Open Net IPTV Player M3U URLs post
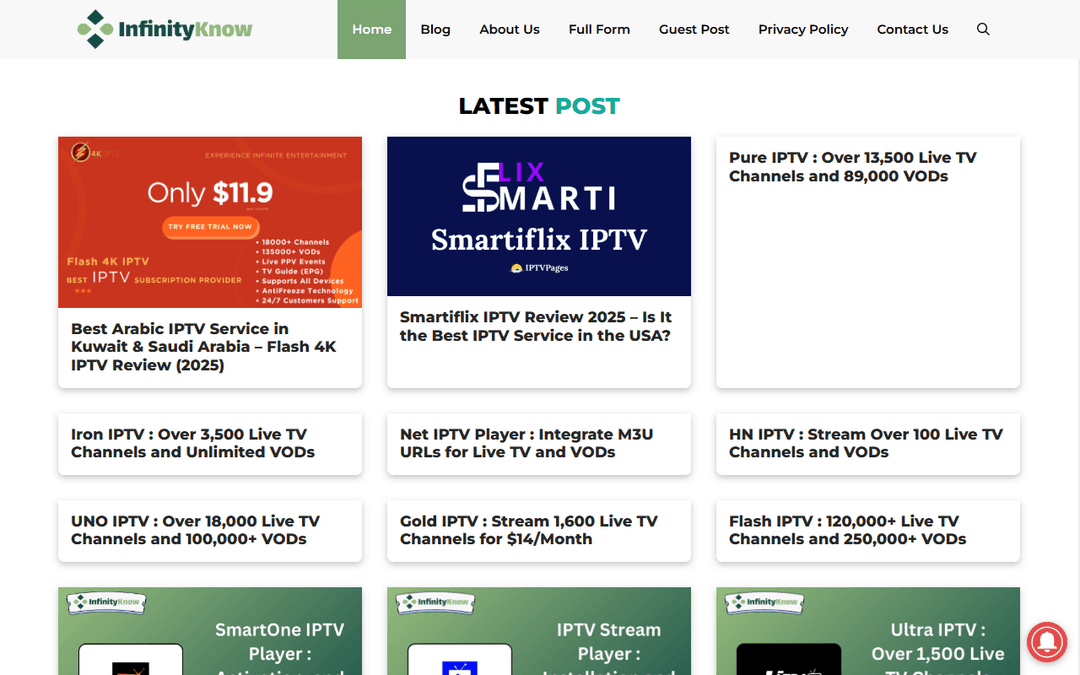The image size is (1080, 675). coord(526,443)
